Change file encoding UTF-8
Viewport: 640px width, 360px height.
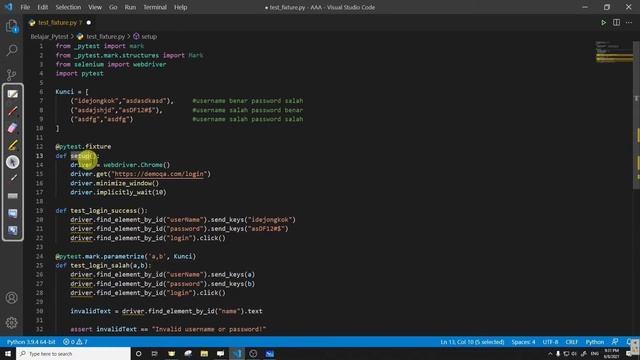[x=550, y=342]
